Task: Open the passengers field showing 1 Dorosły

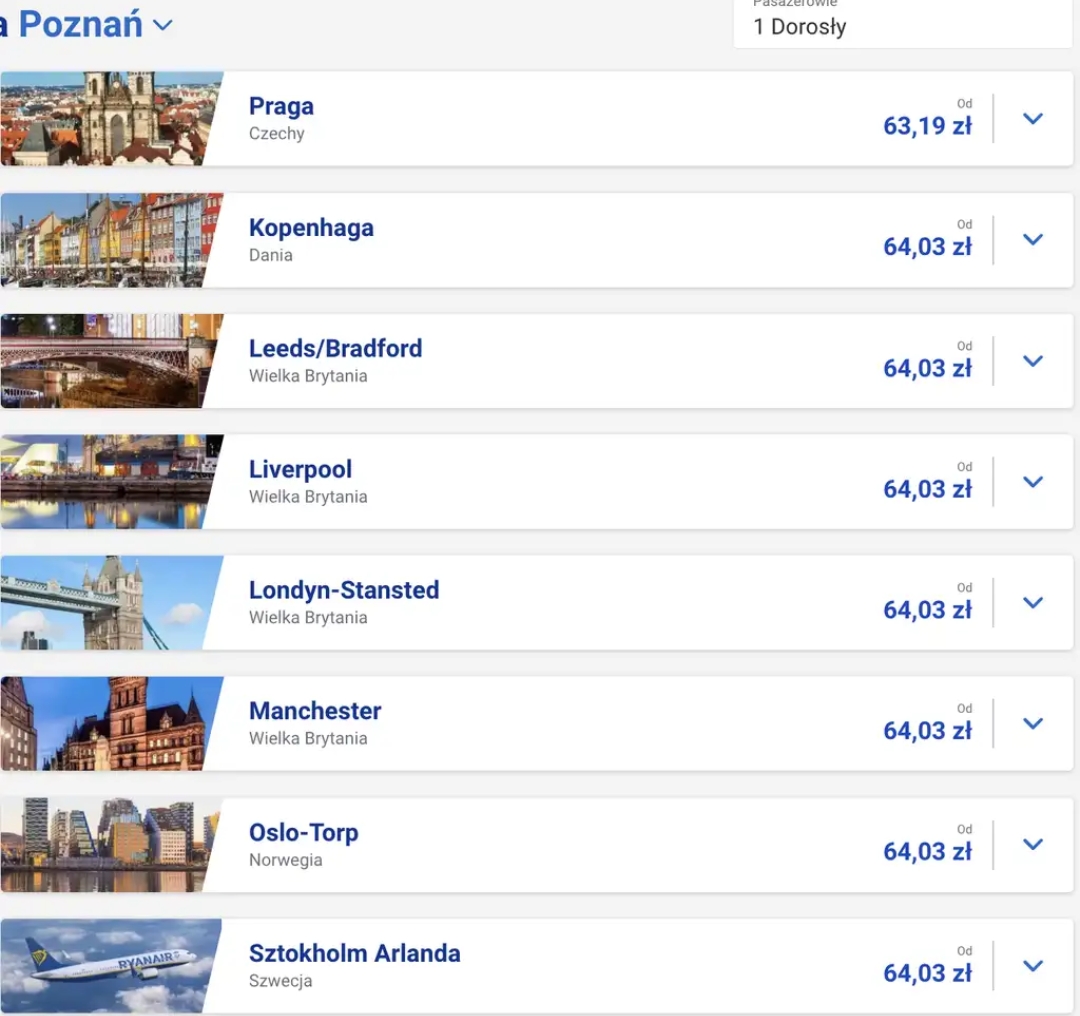Action: (x=900, y=26)
